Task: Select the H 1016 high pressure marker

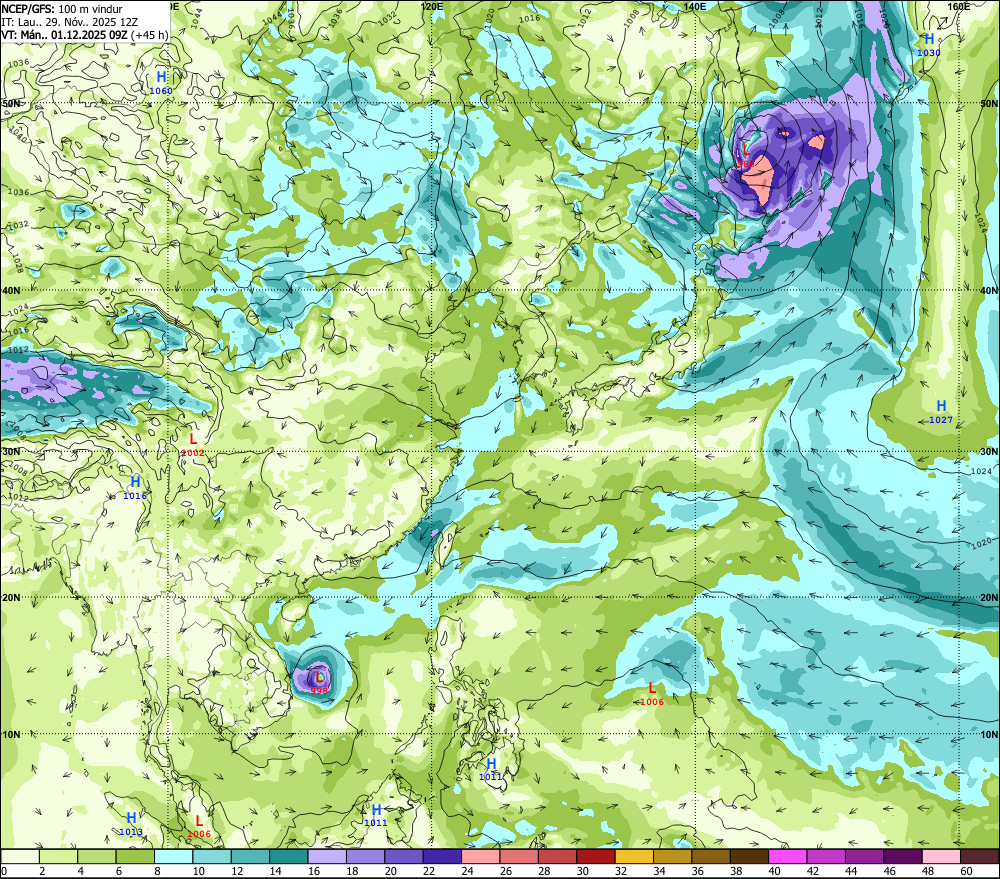Action: (x=135, y=488)
